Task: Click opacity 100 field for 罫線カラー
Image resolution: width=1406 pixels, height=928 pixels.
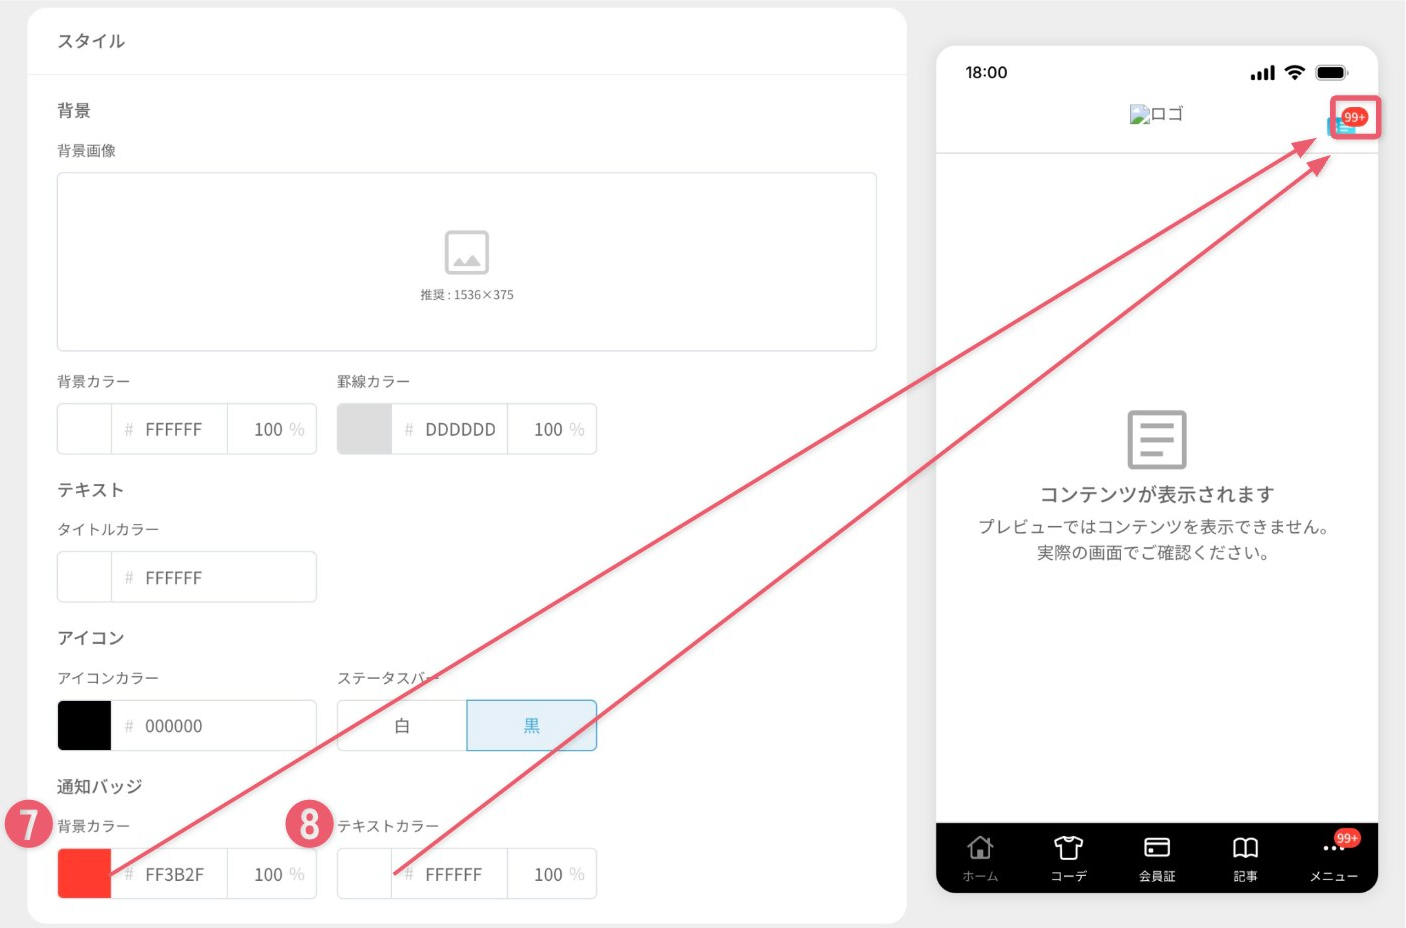Action: [552, 429]
